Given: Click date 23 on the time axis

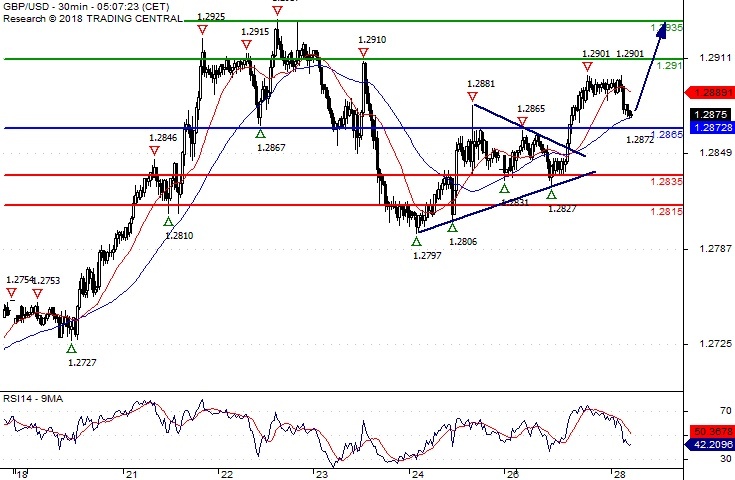Looking at the screenshot, I should 322,474.
